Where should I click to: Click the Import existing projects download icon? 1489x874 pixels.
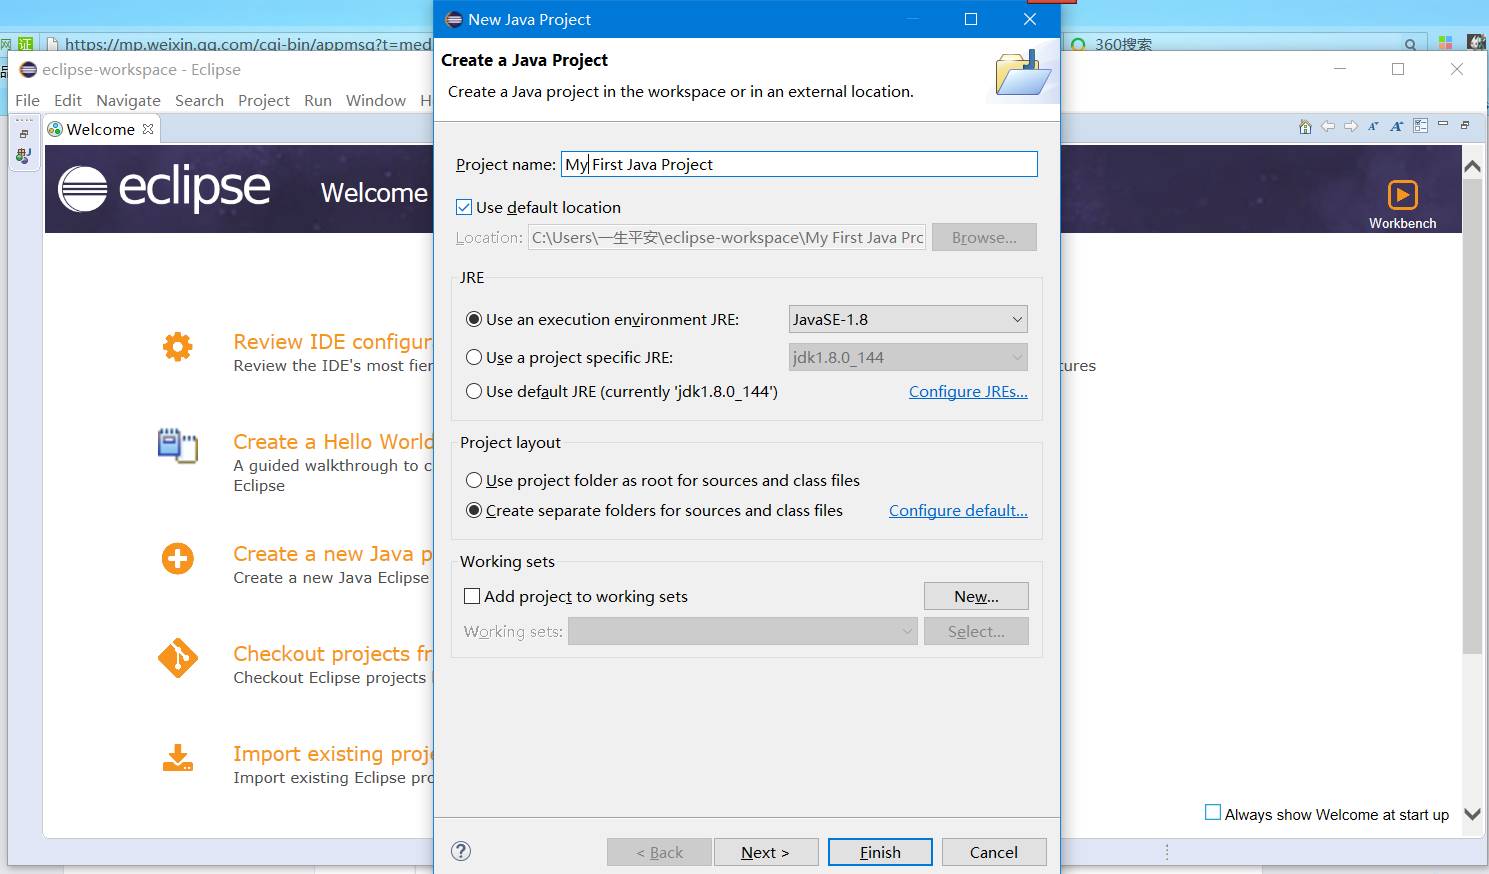coord(178,758)
